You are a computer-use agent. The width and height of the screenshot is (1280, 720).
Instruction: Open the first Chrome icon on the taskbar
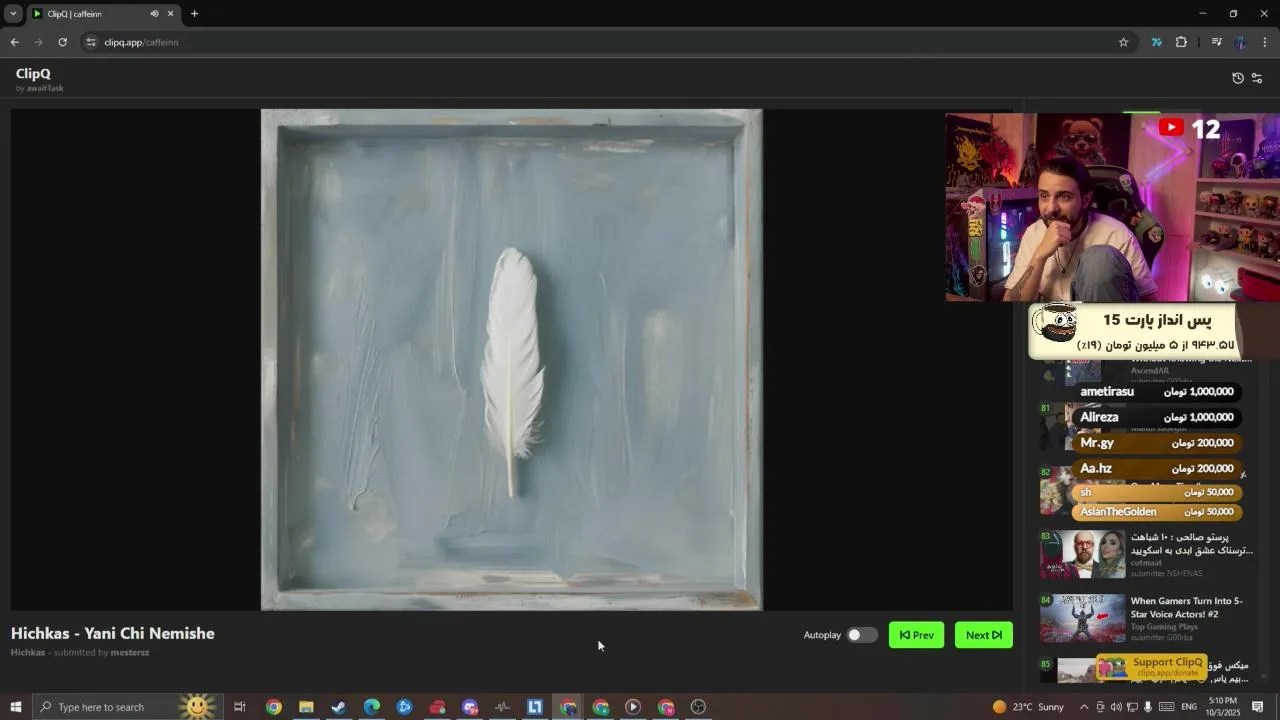tap(273, 707)
